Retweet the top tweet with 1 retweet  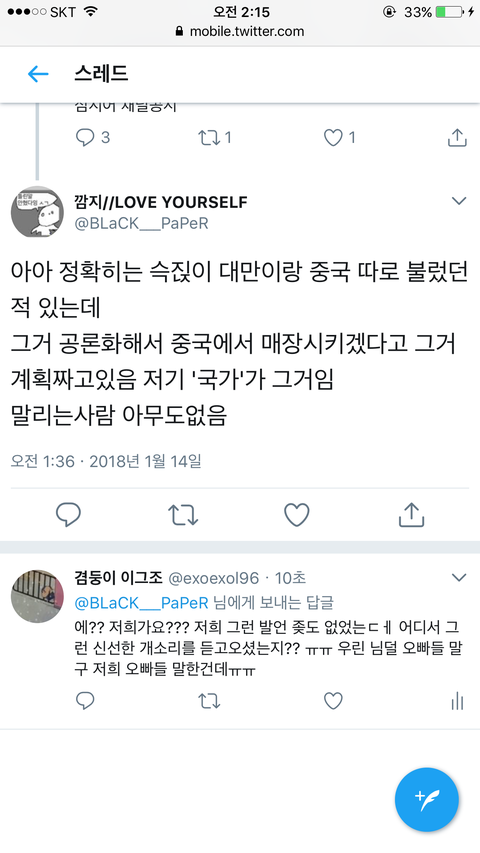(214, 138)
